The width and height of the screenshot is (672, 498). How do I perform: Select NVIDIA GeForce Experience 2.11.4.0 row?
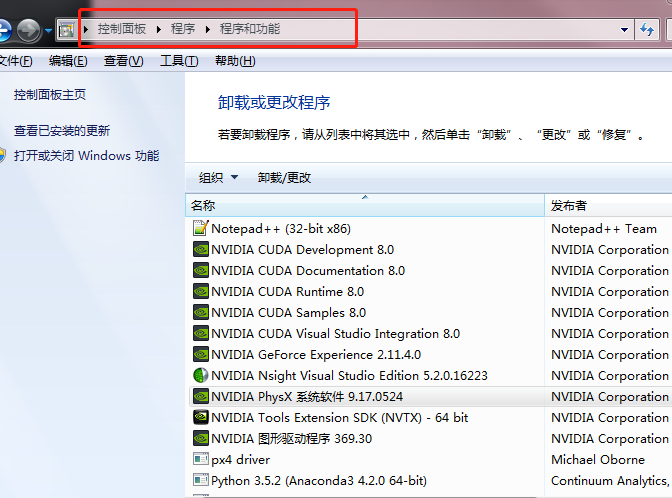(x=430, y=354)
